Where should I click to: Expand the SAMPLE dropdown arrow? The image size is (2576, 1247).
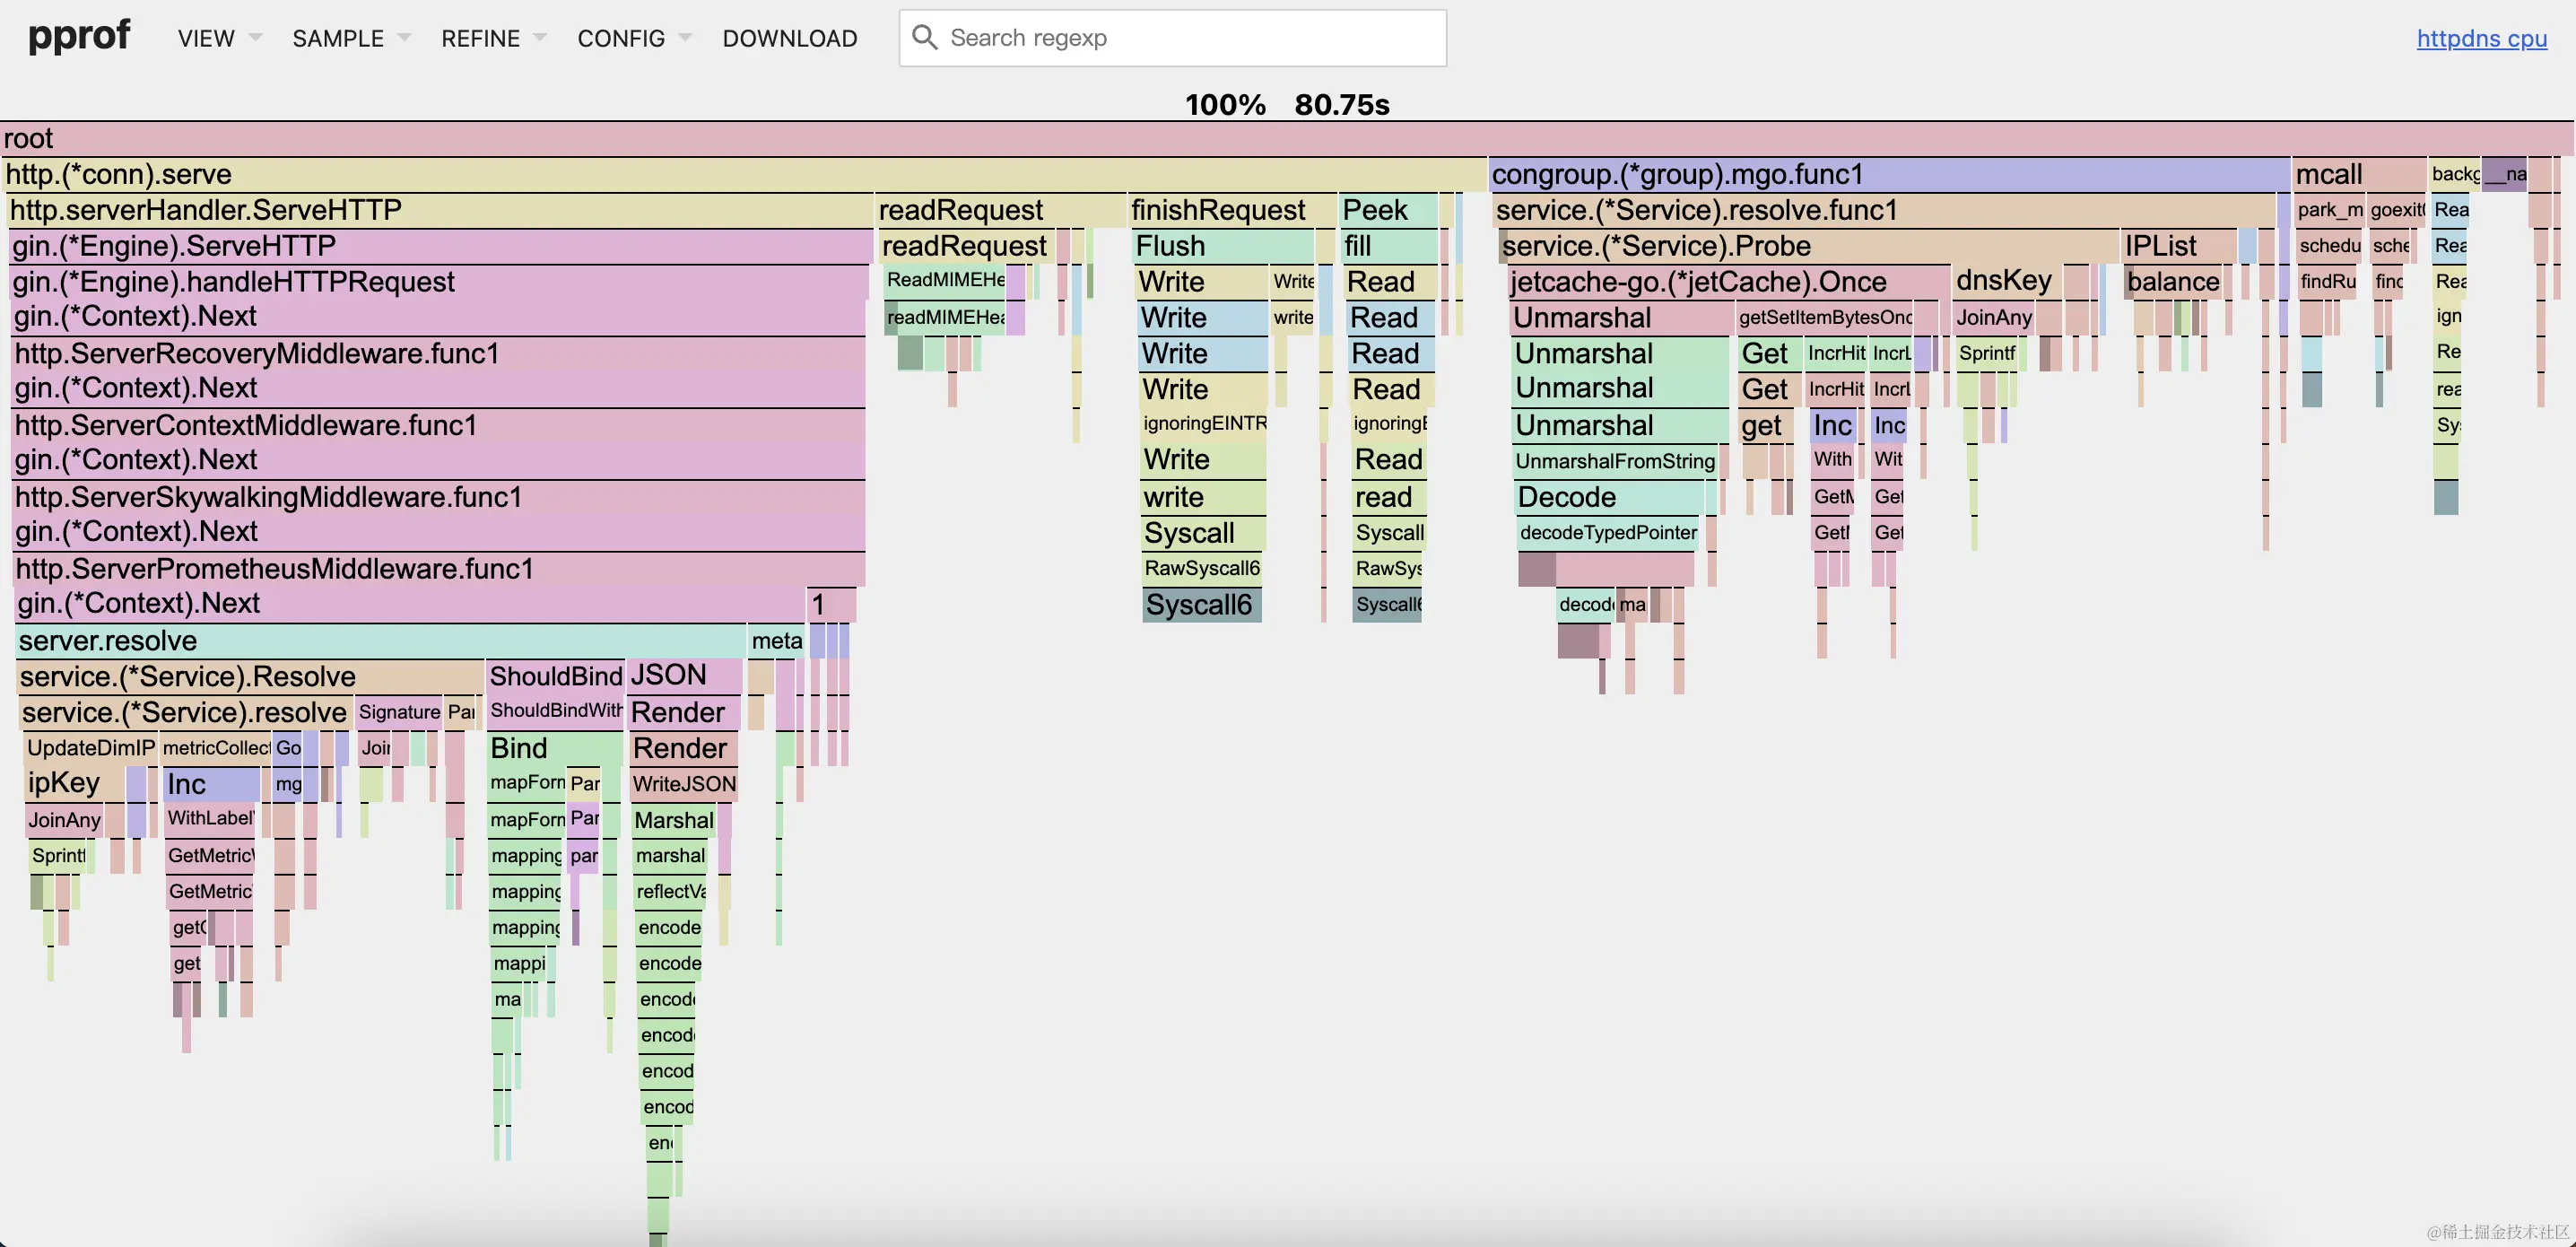(405, 38)
